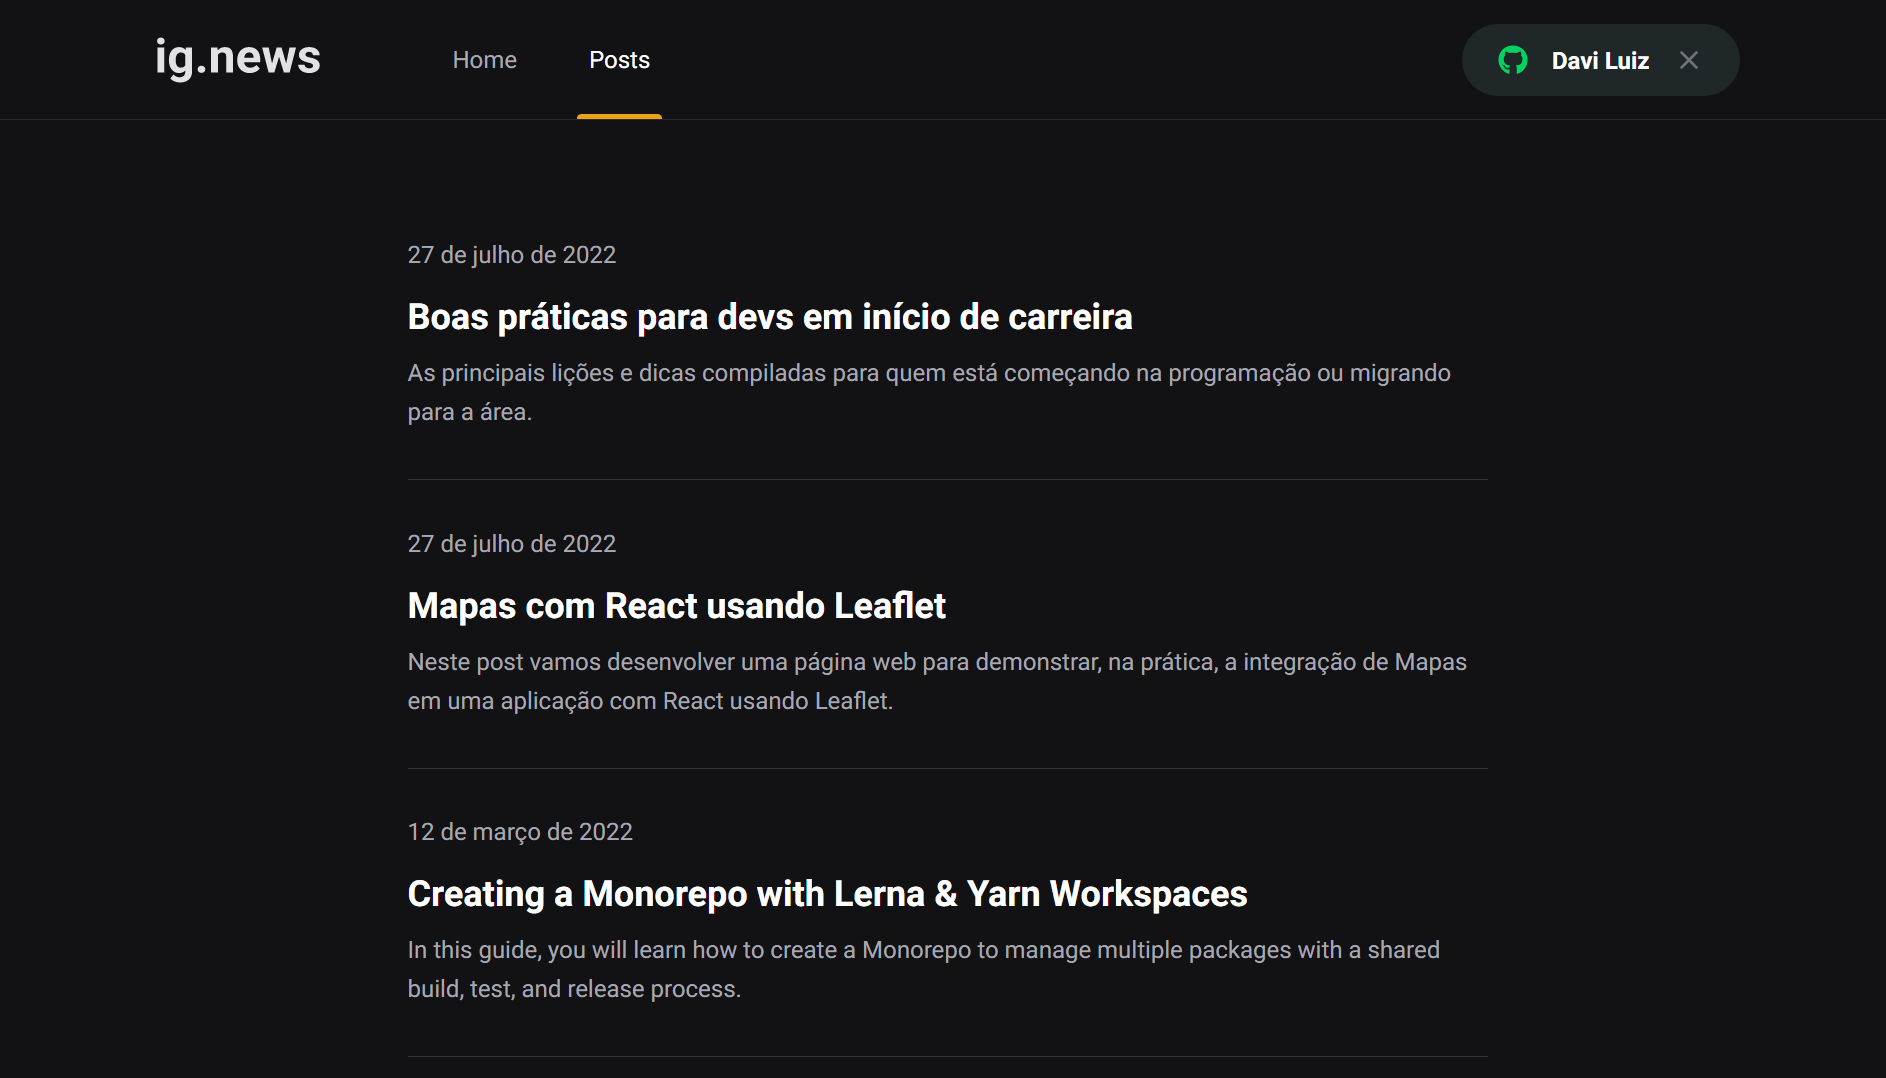
Task: Open 'Creating a Monorepo with Lerna & Yarn Workspaces'
Action: 826,893
